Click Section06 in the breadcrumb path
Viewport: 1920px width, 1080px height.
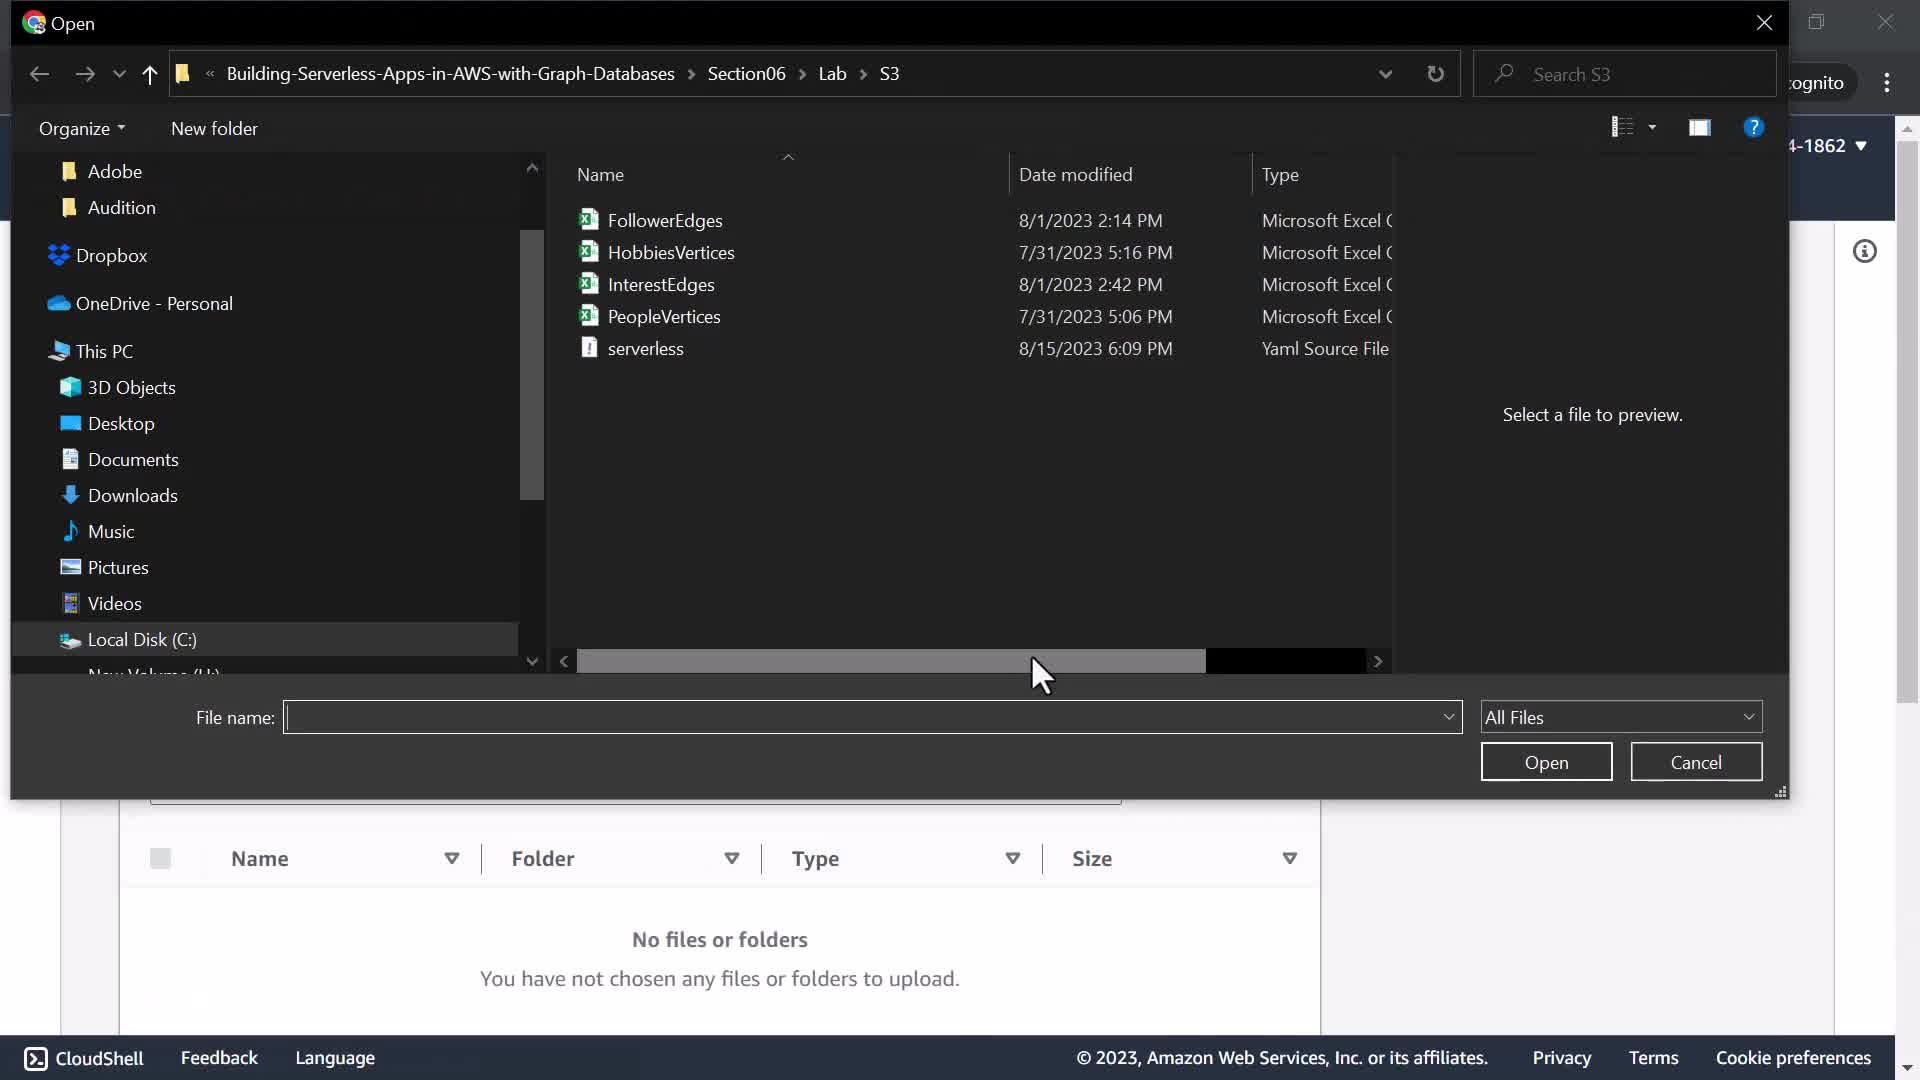[746, 74]
